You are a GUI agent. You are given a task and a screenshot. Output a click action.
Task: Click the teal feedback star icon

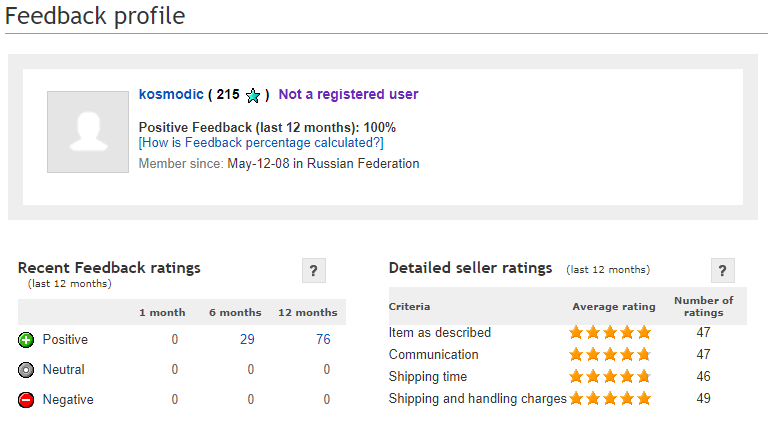[253, 95]
